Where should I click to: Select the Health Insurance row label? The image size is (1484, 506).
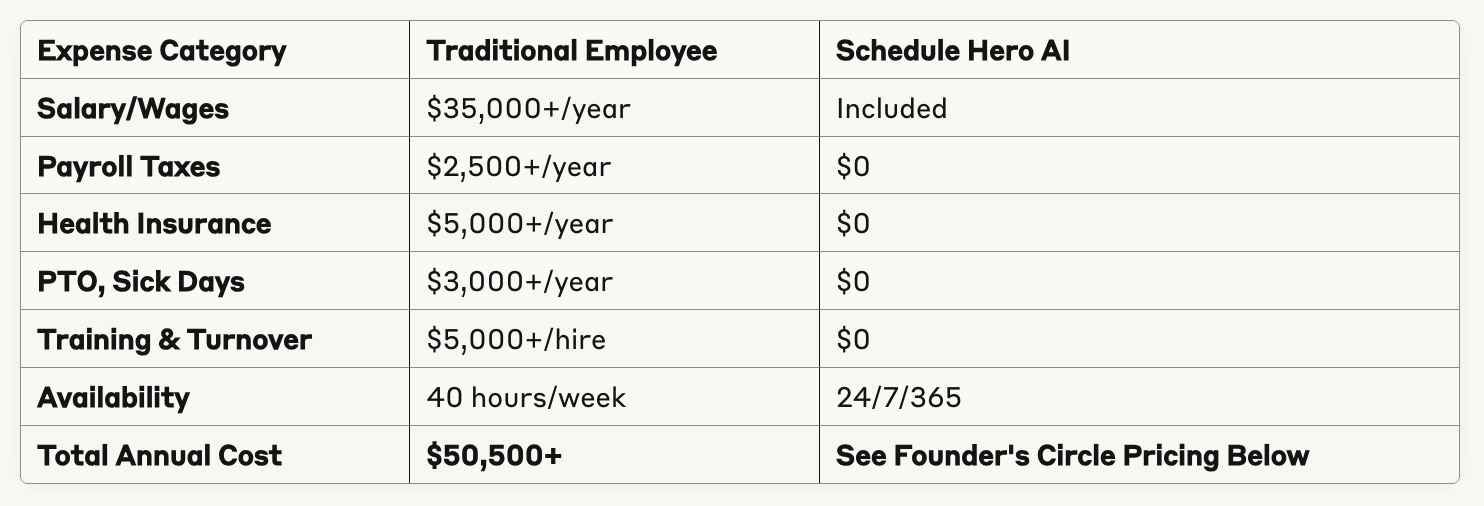point(154,223)
